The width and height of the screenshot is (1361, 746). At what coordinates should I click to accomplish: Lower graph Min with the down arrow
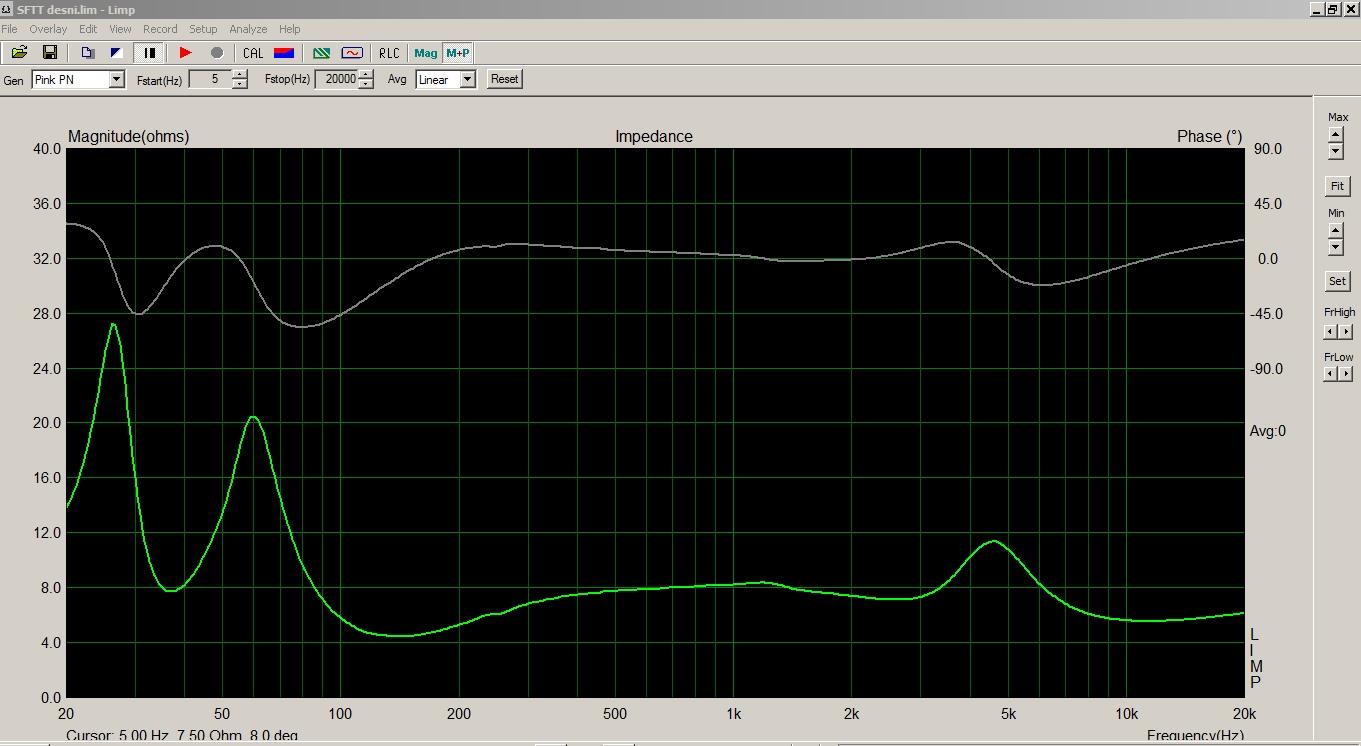(1335, 247)
